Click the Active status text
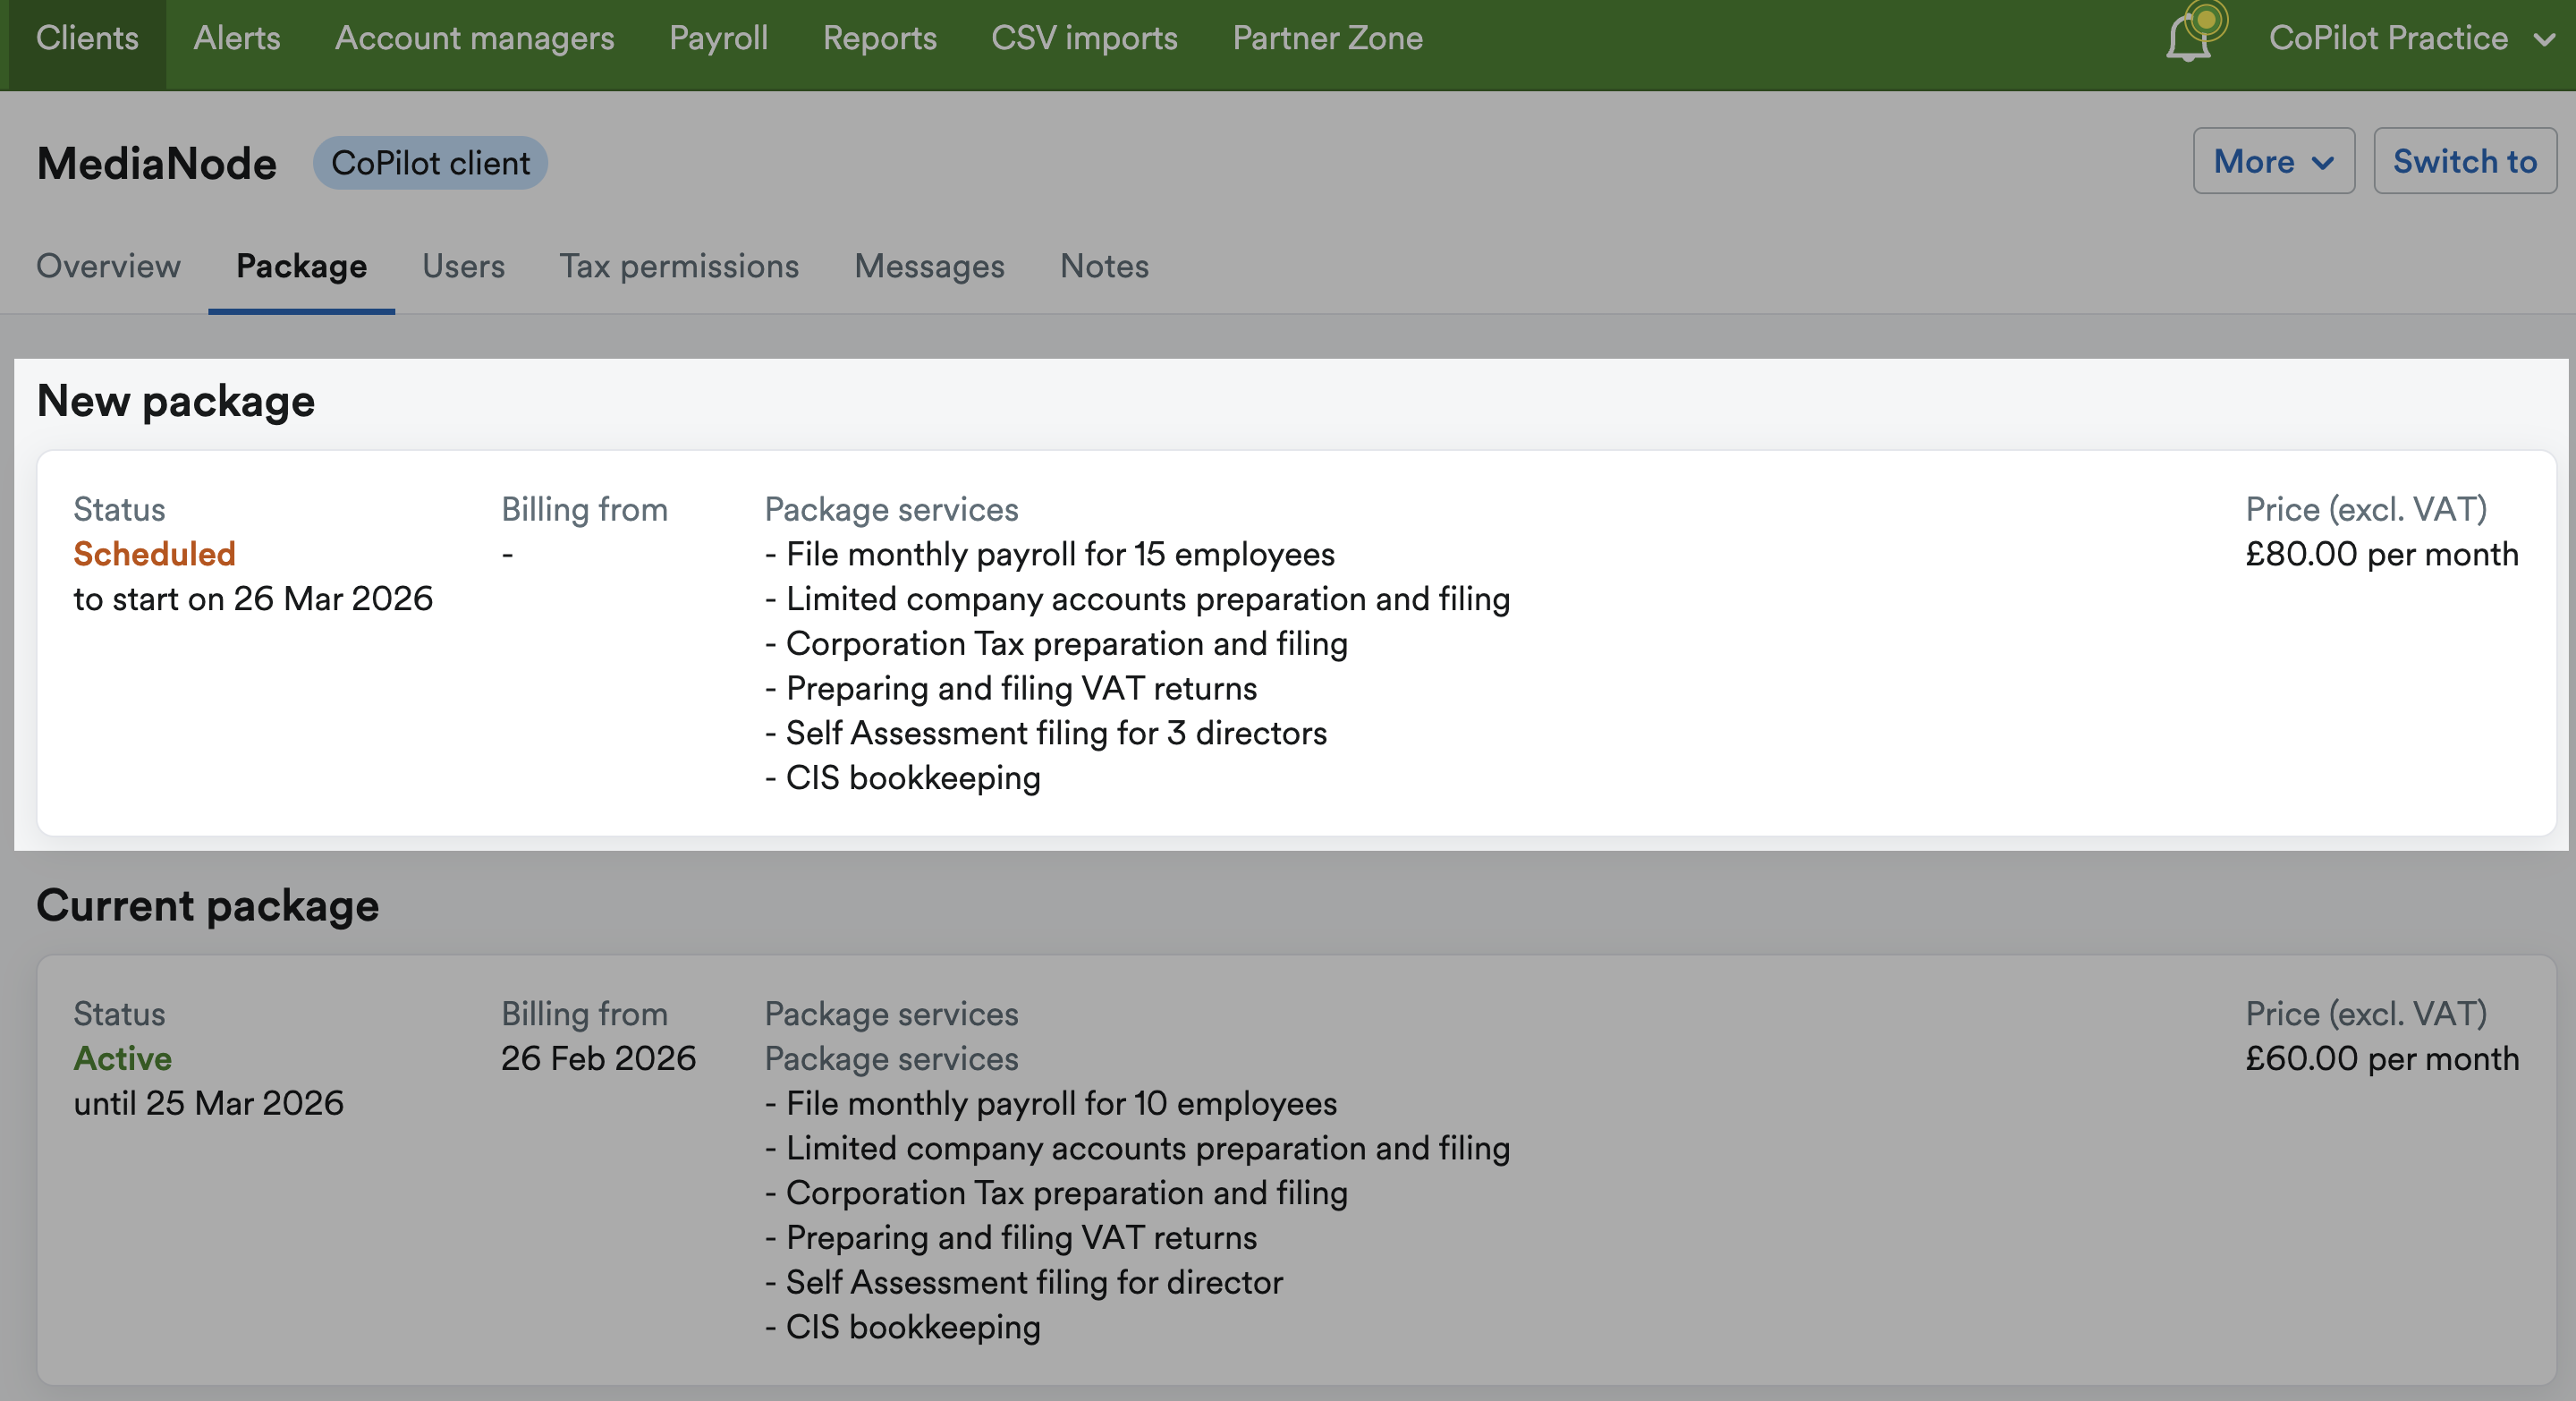 tap(122, 1058)
